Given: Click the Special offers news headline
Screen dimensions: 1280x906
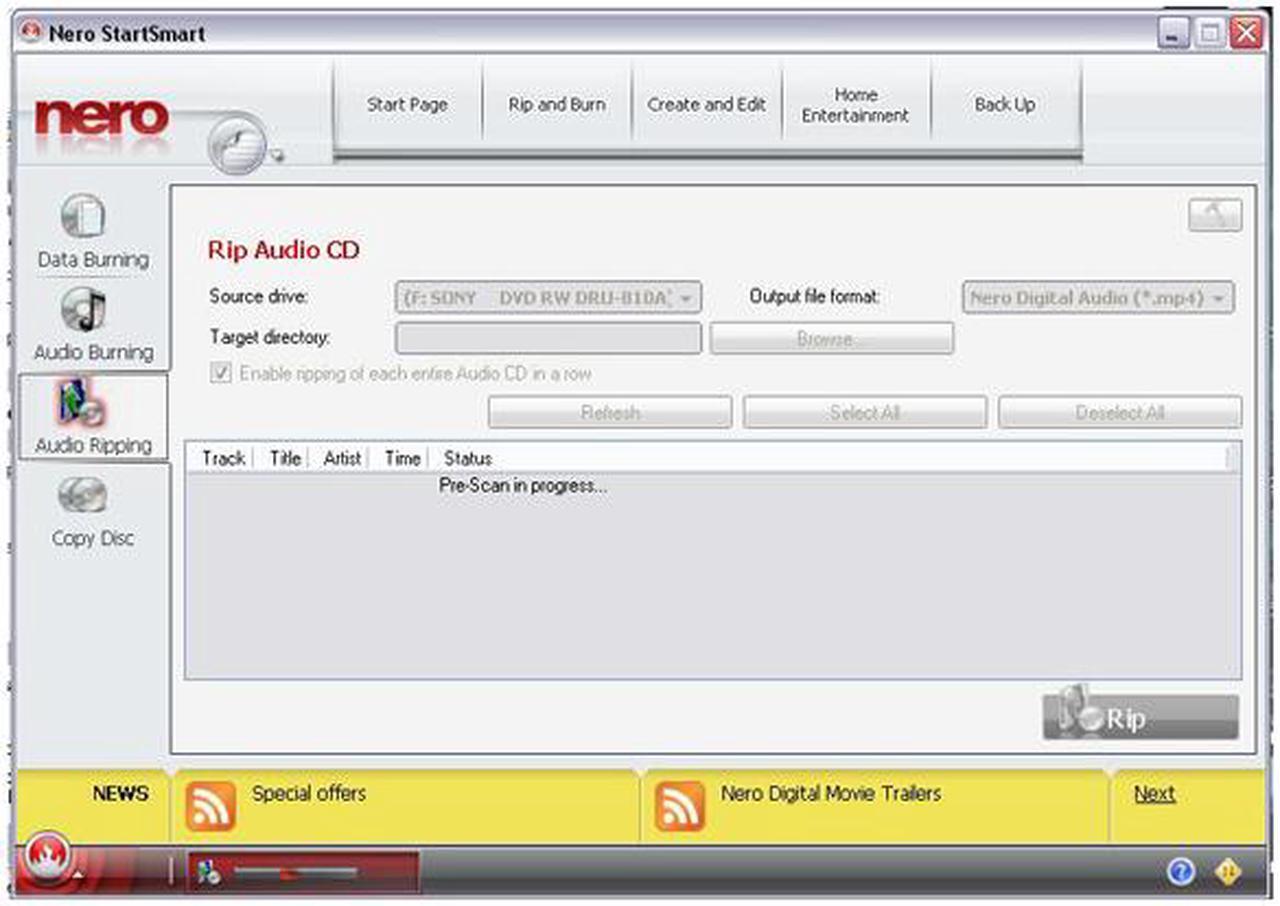Looking at the screenshot, I should (x=309, y=793).
